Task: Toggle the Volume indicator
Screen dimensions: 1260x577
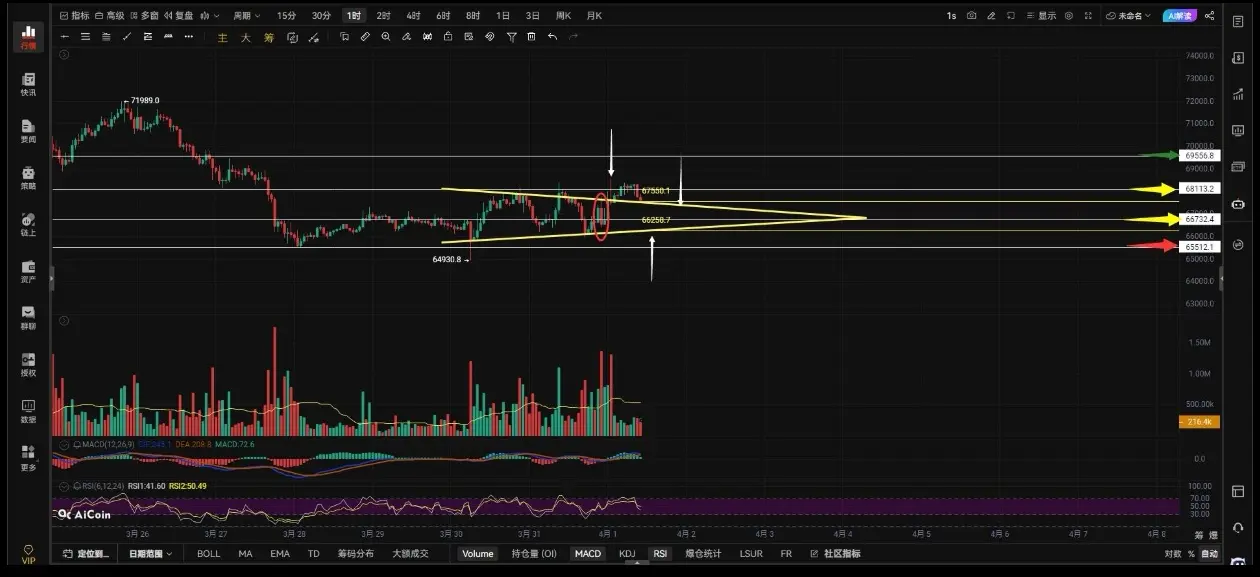Action: (478, 553)
